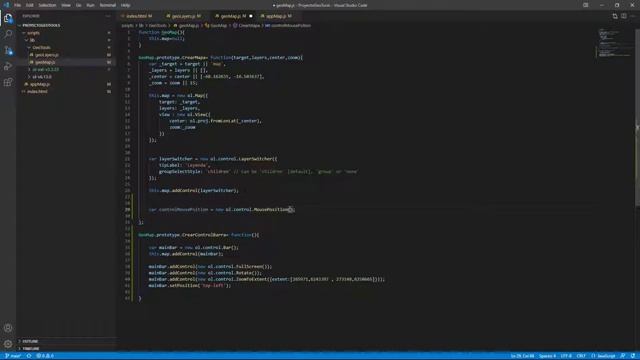Click the open changes icon in editor toolbar
Viewport: 640px width, 360px height.
pos(615,16)
